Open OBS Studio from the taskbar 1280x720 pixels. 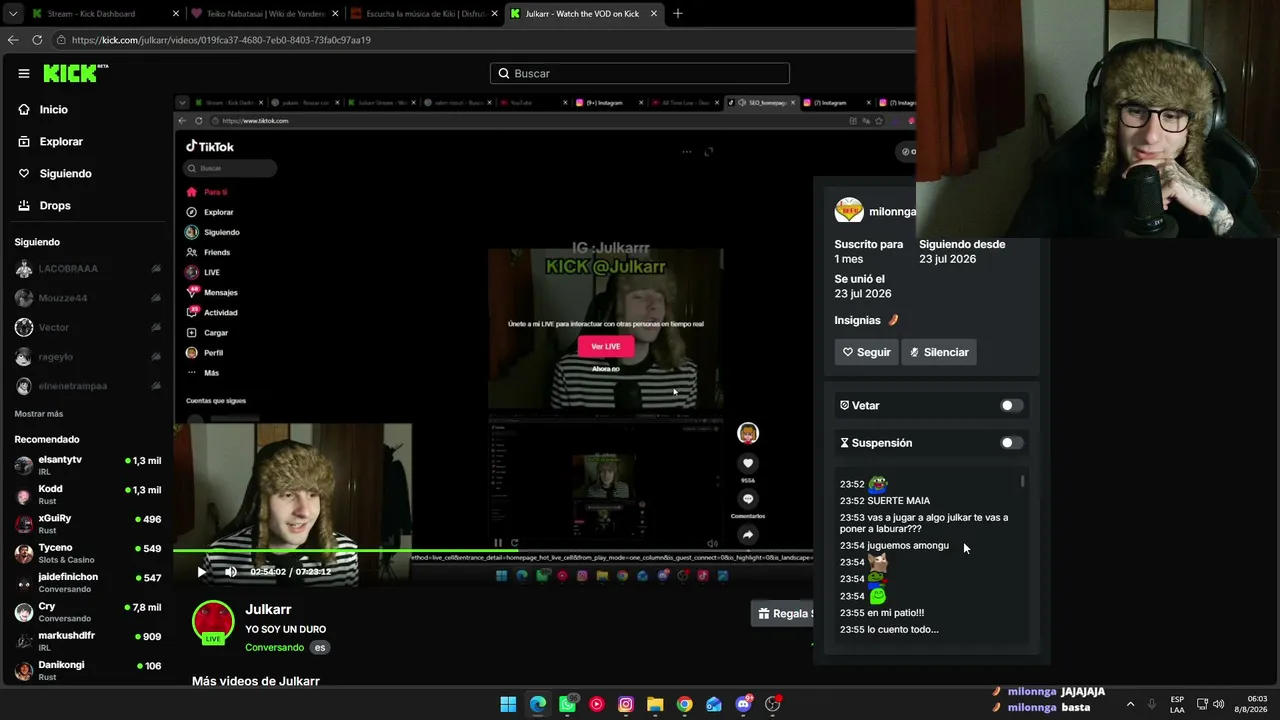772,704
